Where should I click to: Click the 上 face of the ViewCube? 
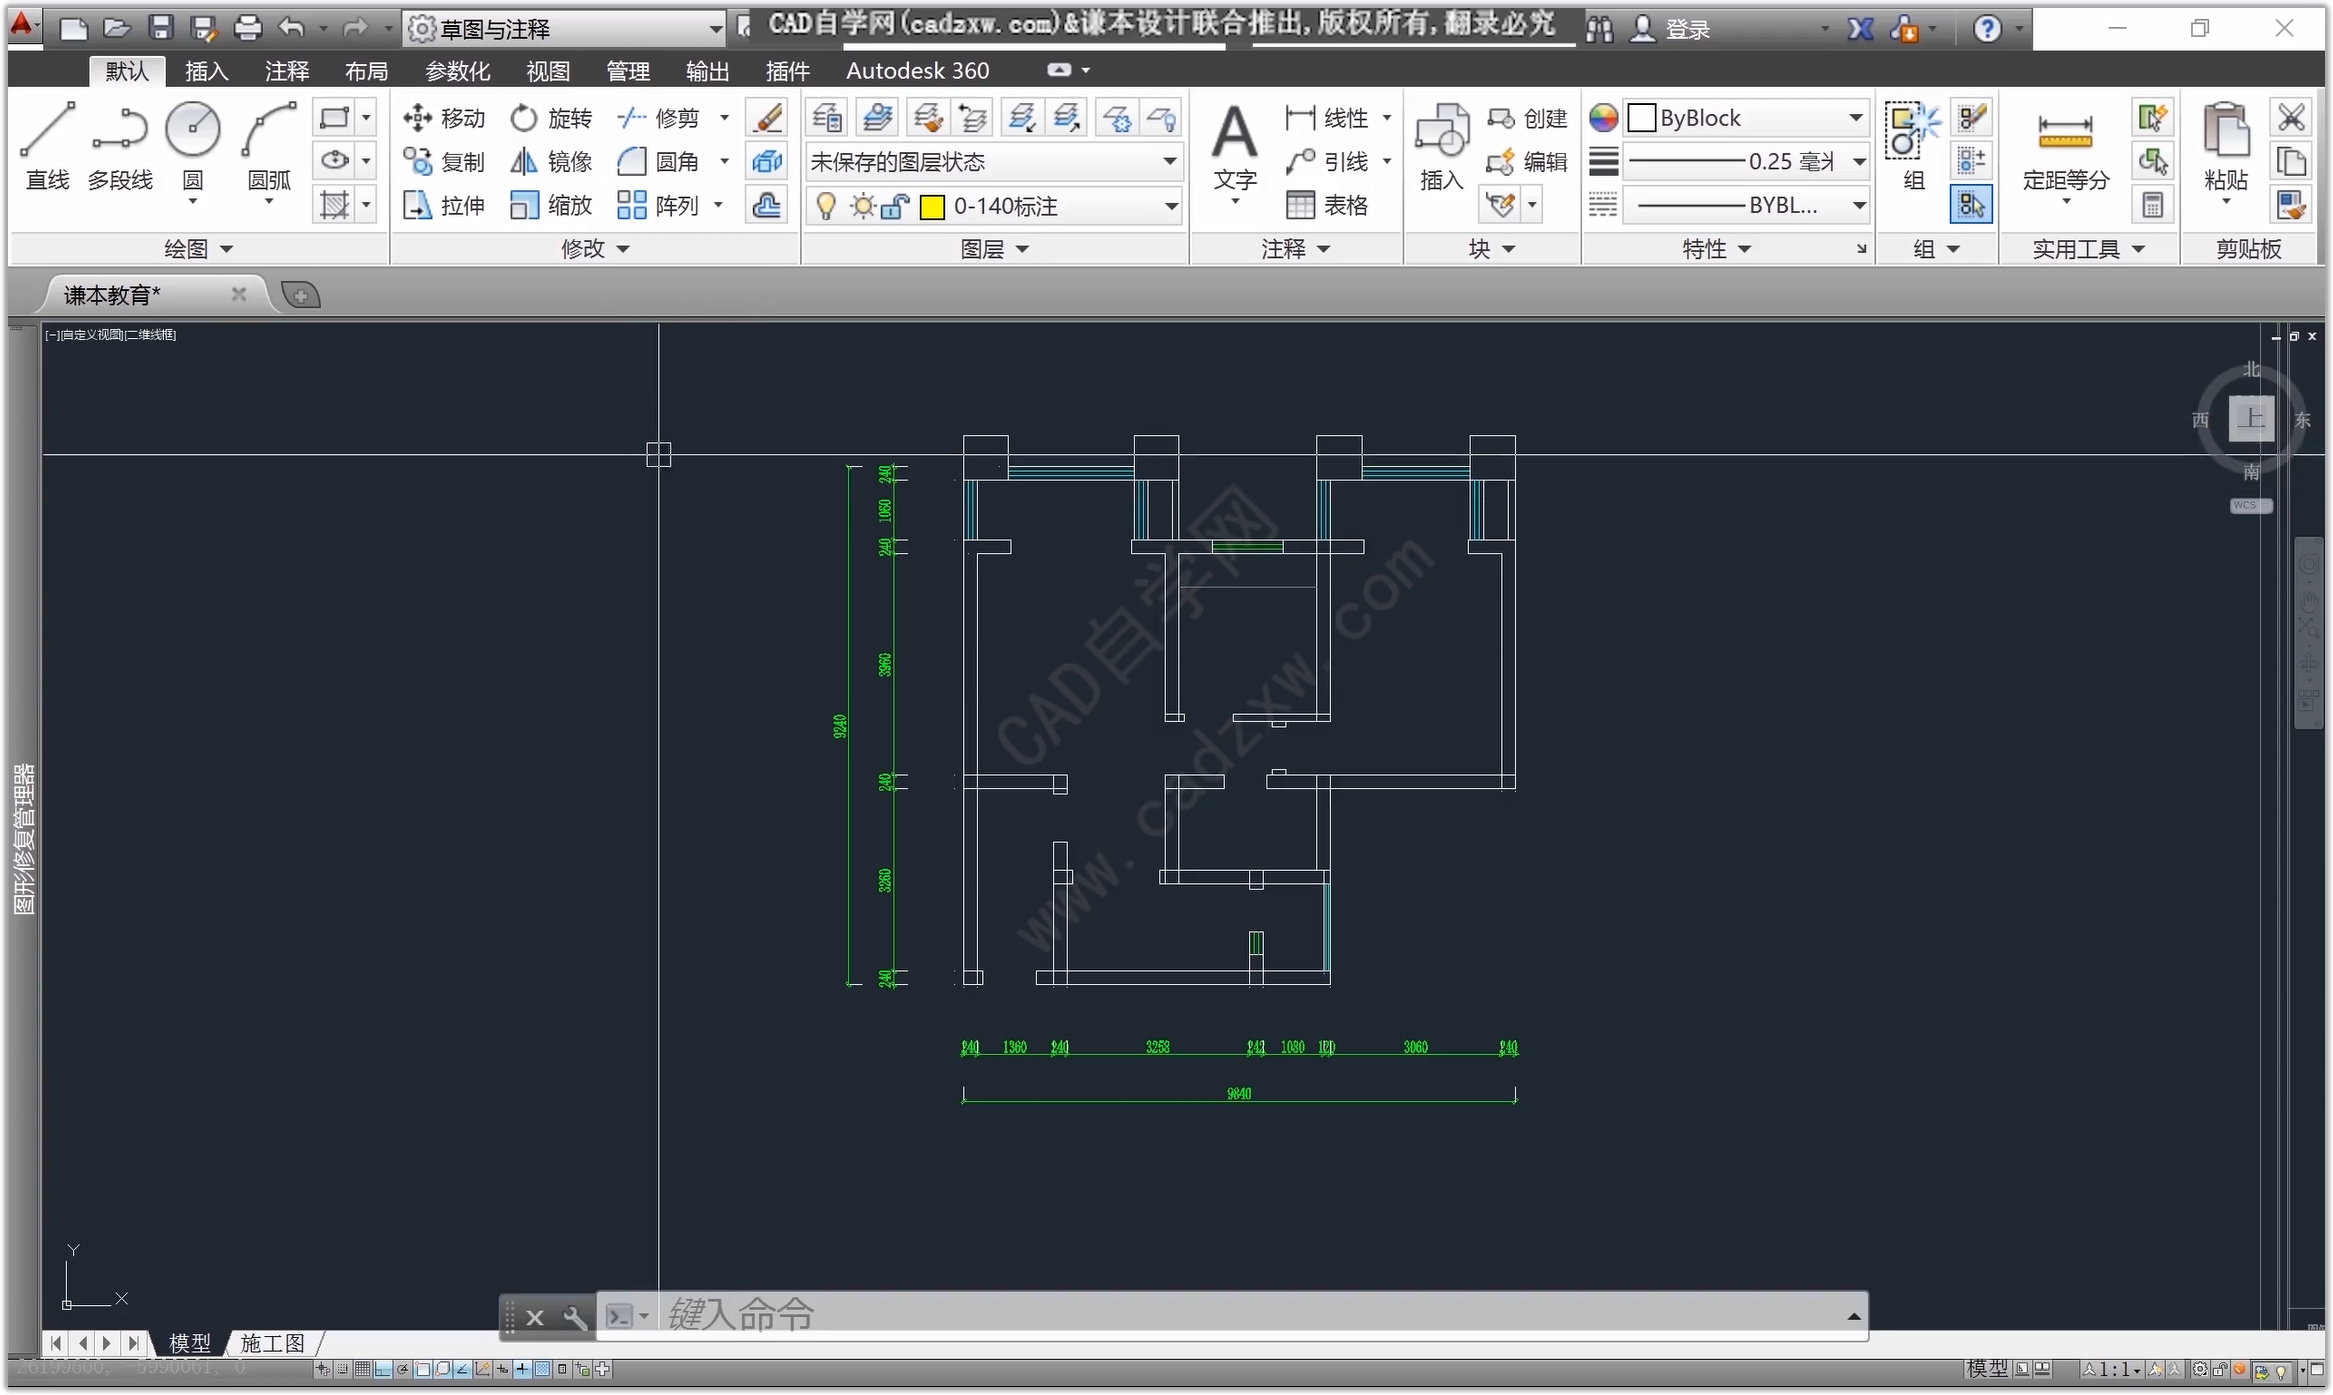pos(2251,418)
